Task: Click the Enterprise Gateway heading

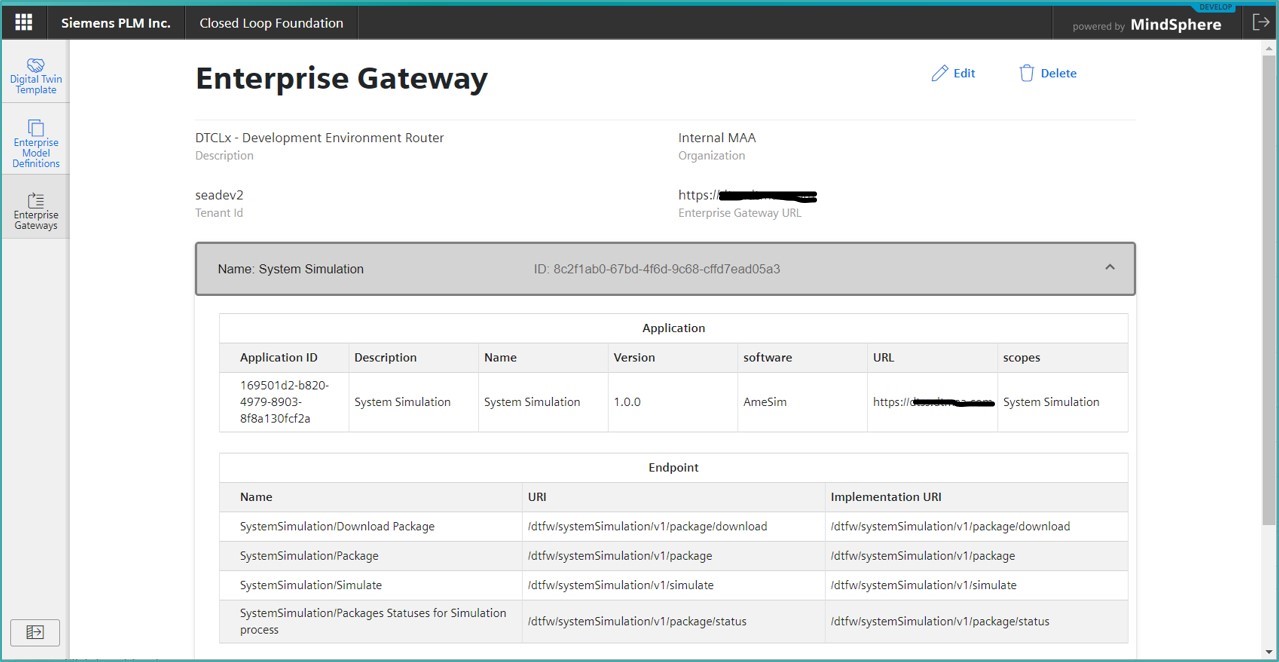Action: pyautogui.click(x=342, y=78)
